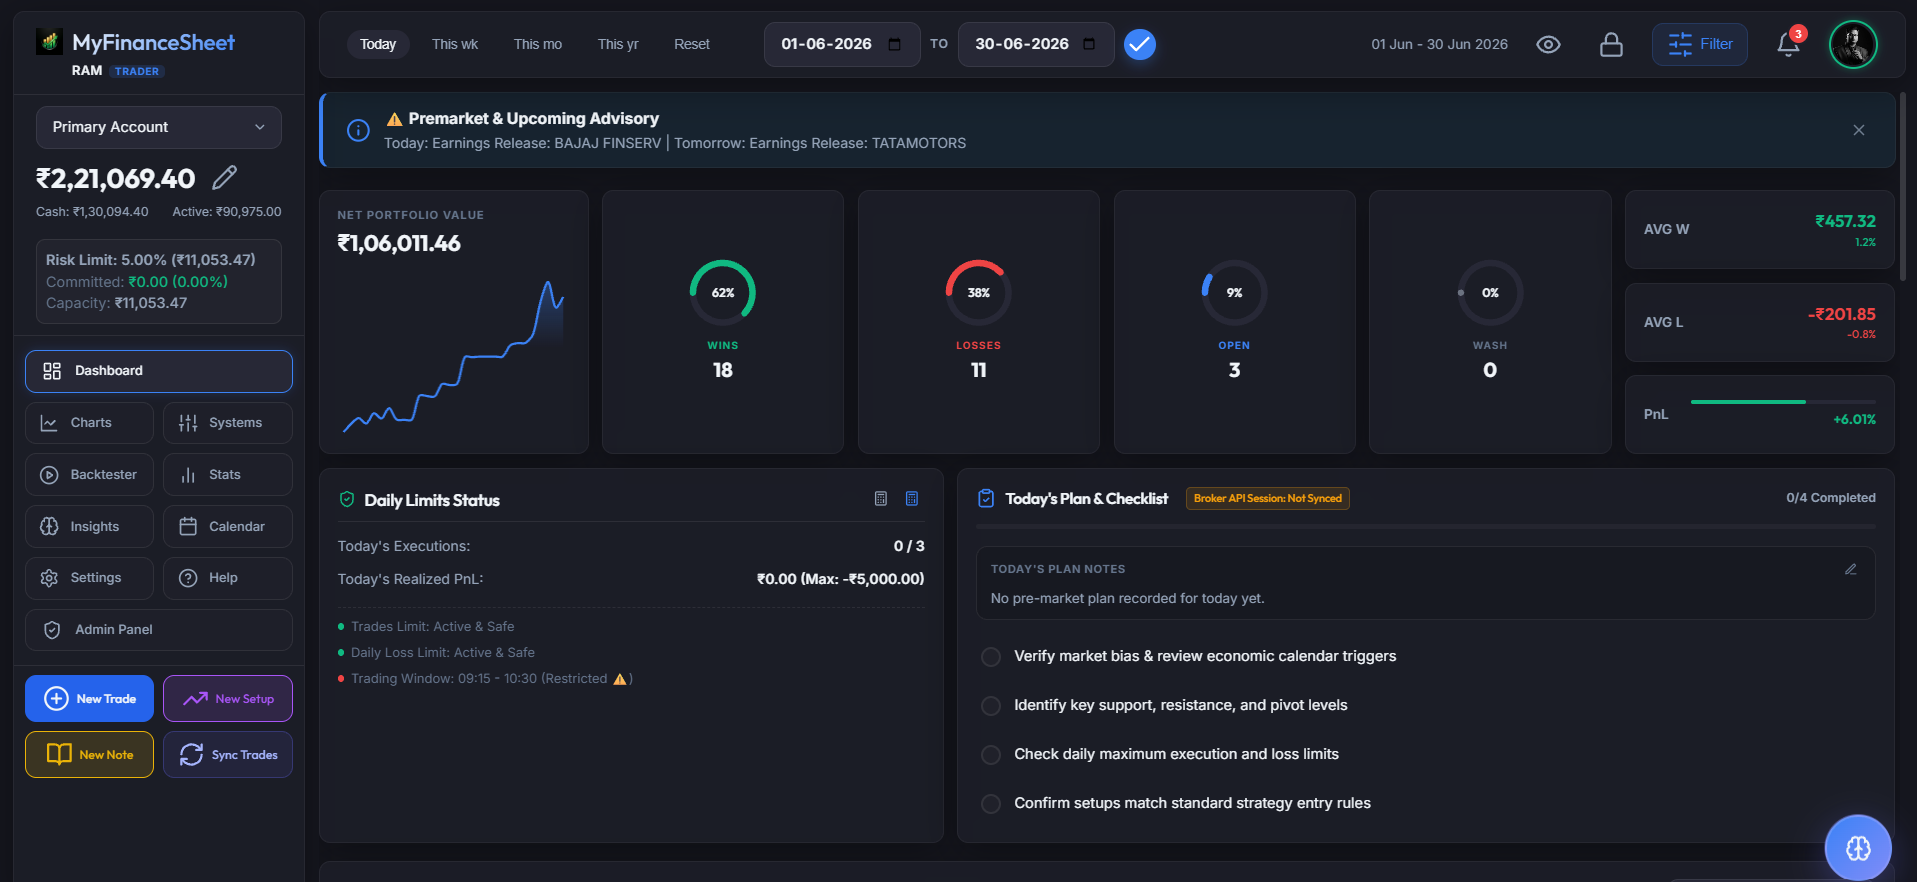The width and height of the screenshot is (1917, 882).
Task: Open calendar picker for start date 01-06-2026
Action: click(895, 44)
